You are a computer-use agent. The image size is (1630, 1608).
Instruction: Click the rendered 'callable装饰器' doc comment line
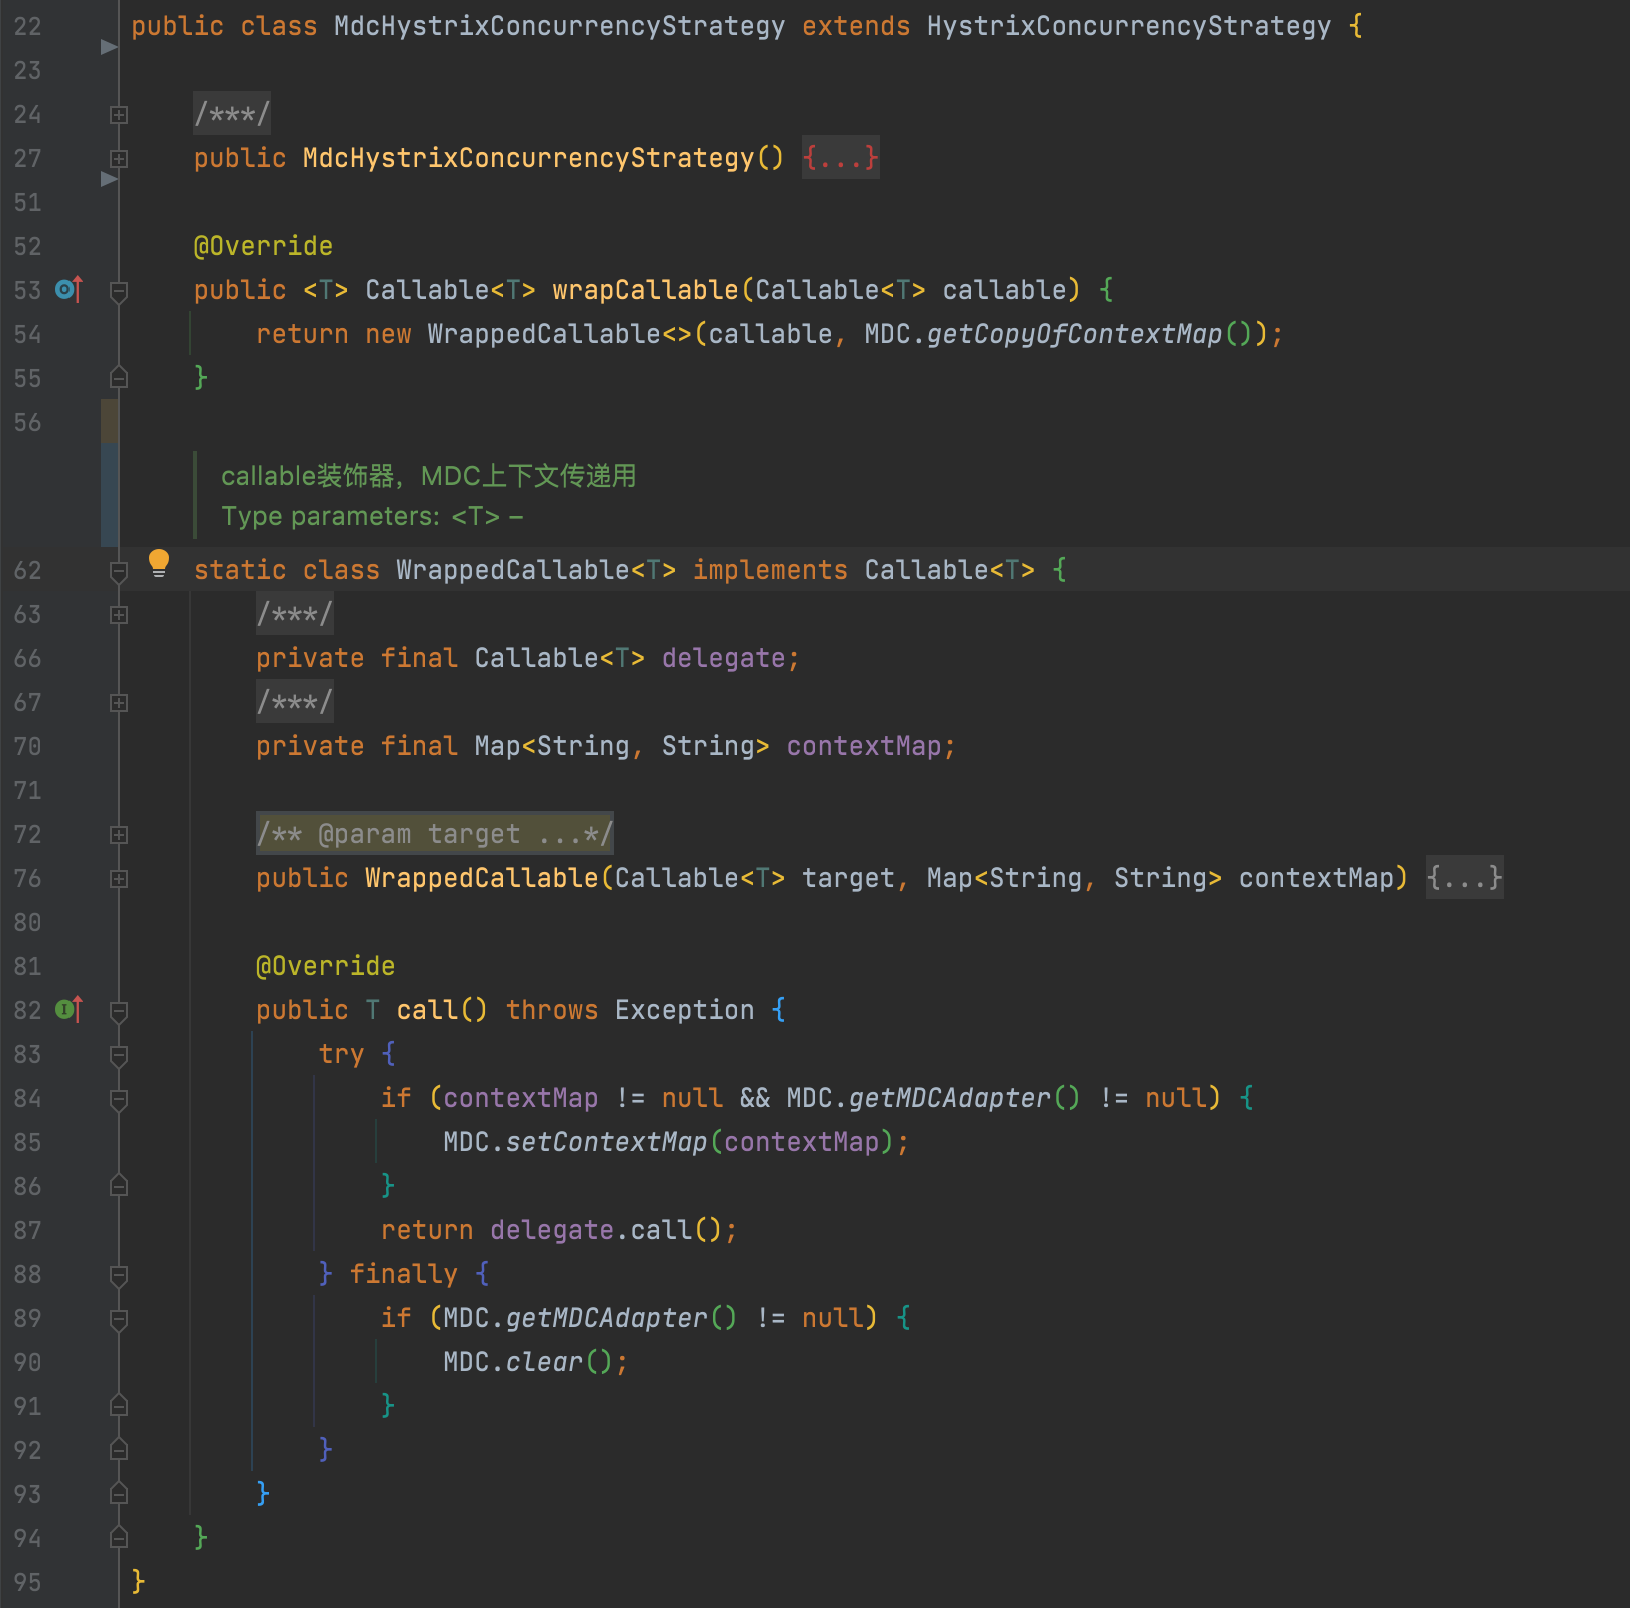coord(429,476)
